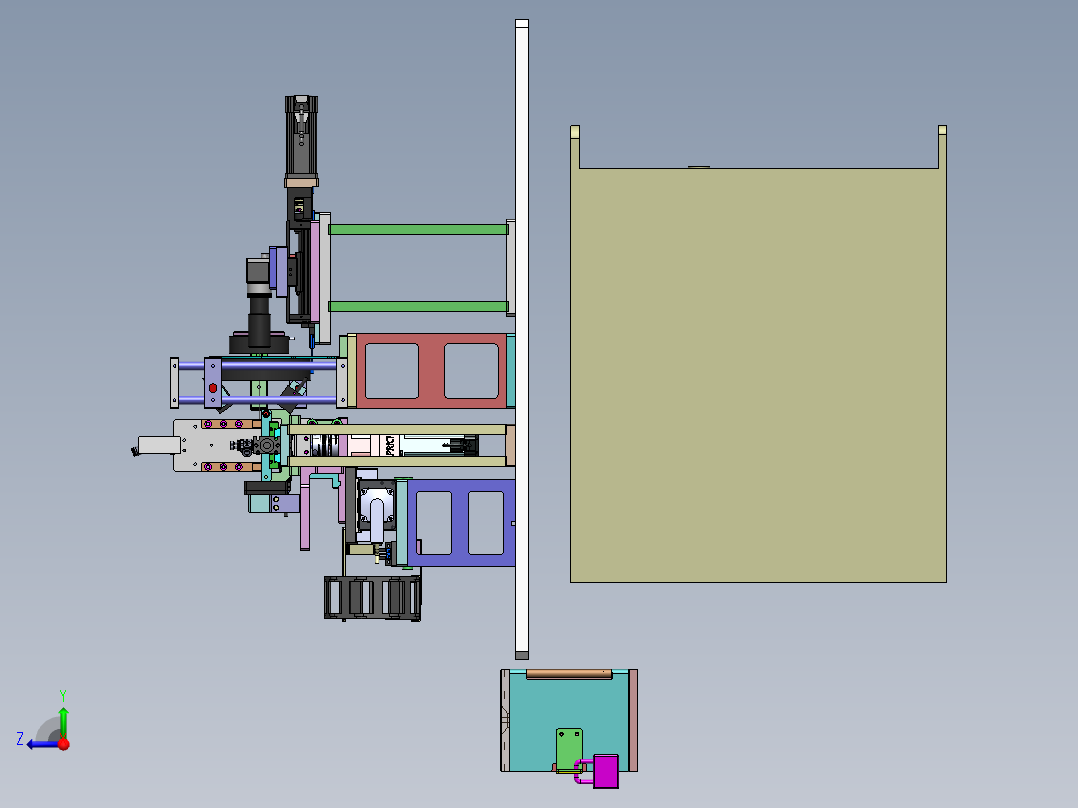
Task: Select the red bracket frame with two windows
Action: click(x=432, y=371)
